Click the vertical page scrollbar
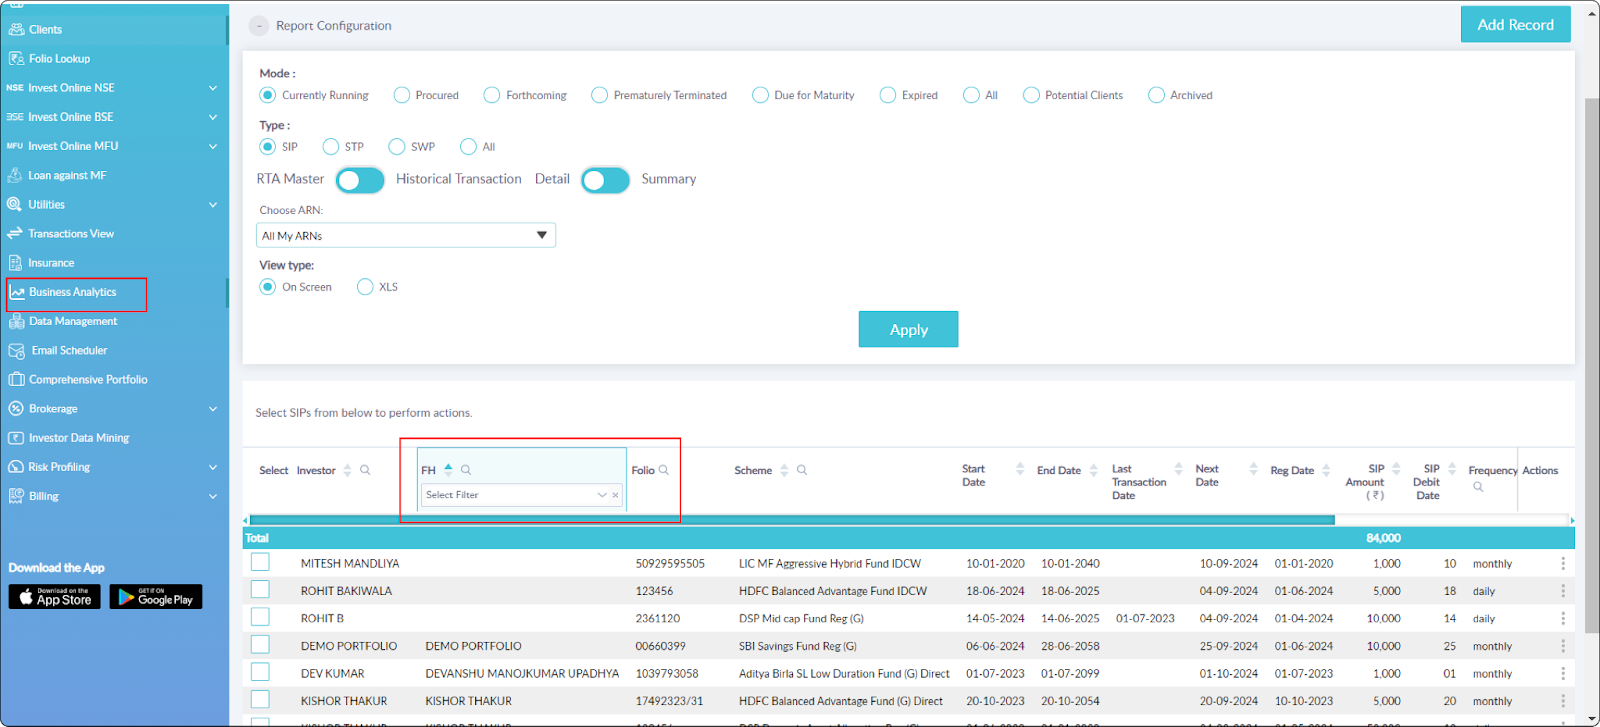 coord(1592,365)
